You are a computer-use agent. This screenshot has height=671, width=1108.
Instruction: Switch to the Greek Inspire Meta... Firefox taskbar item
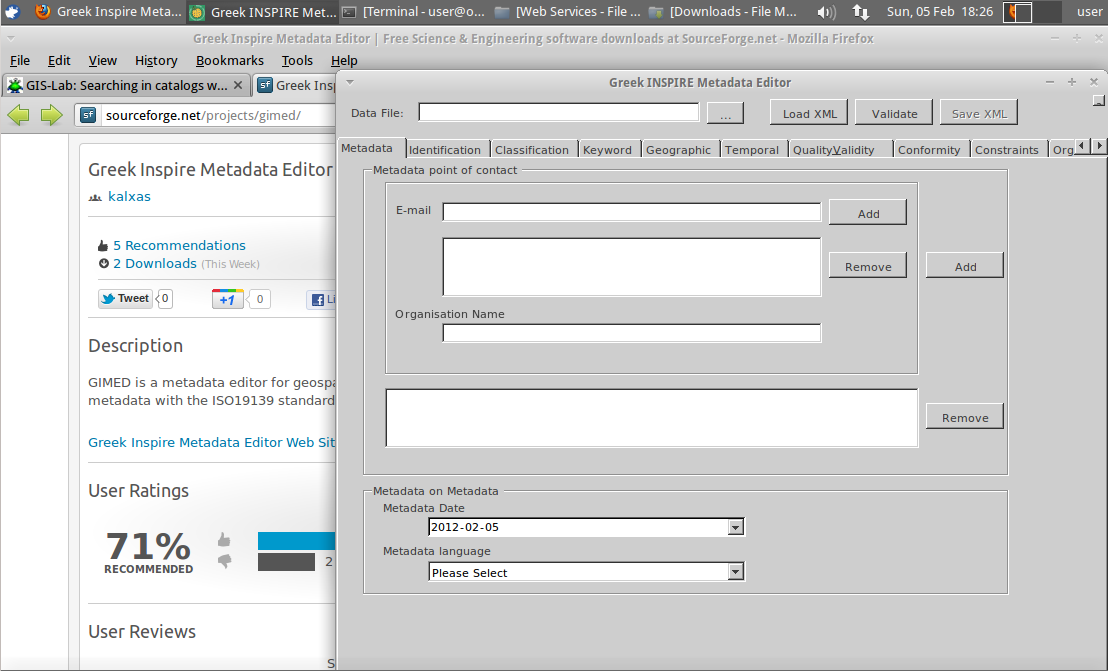(x=108, y=12)
